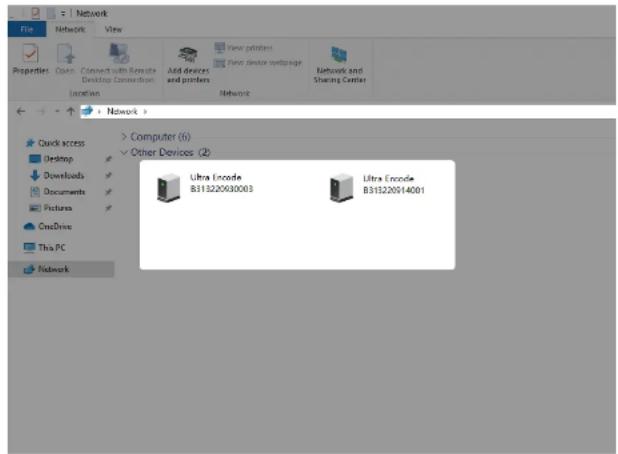Screen dimensions: 618x454
Task: Expand breadcrumb chevron after Network
Action: tap(145, 112)
